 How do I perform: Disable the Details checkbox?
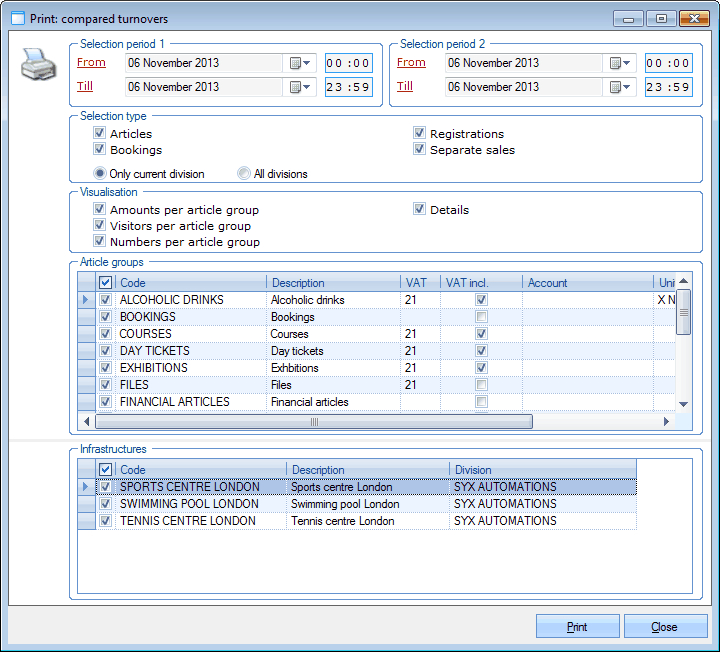tap(420, 210)
